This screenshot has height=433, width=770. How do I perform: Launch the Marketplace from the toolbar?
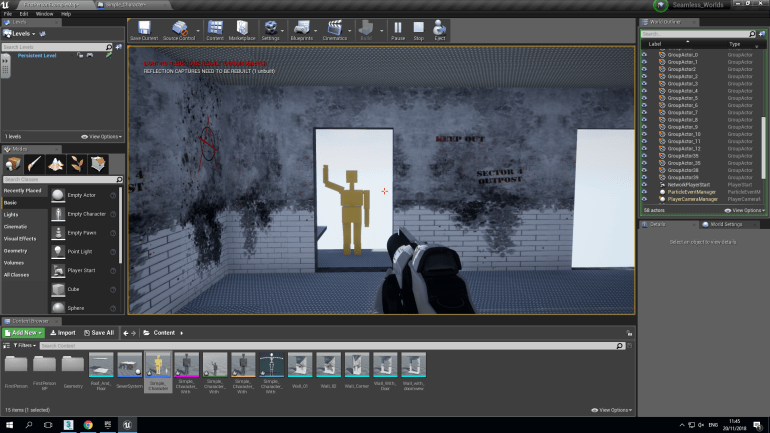pyautogui.click(x=242, y=30)
